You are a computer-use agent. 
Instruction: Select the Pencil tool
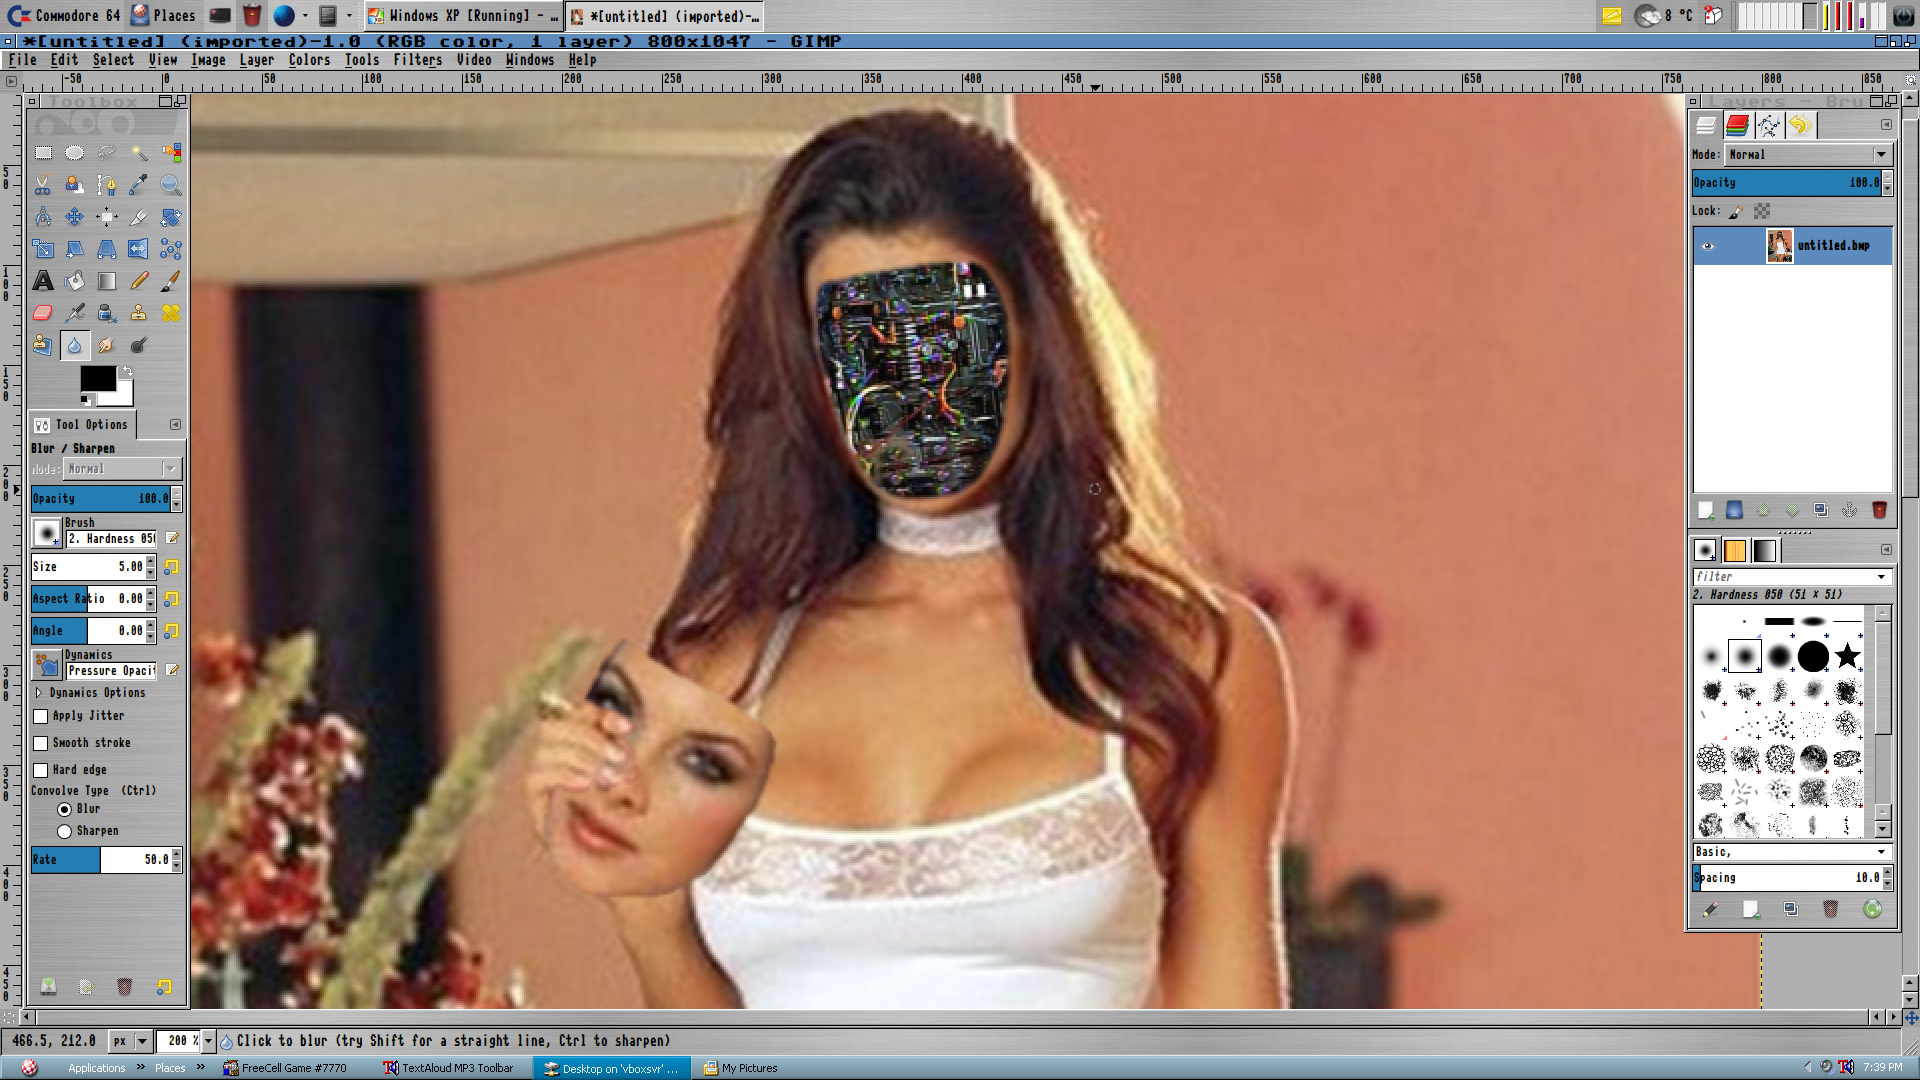pyautogui.click(x=139, y=281)
